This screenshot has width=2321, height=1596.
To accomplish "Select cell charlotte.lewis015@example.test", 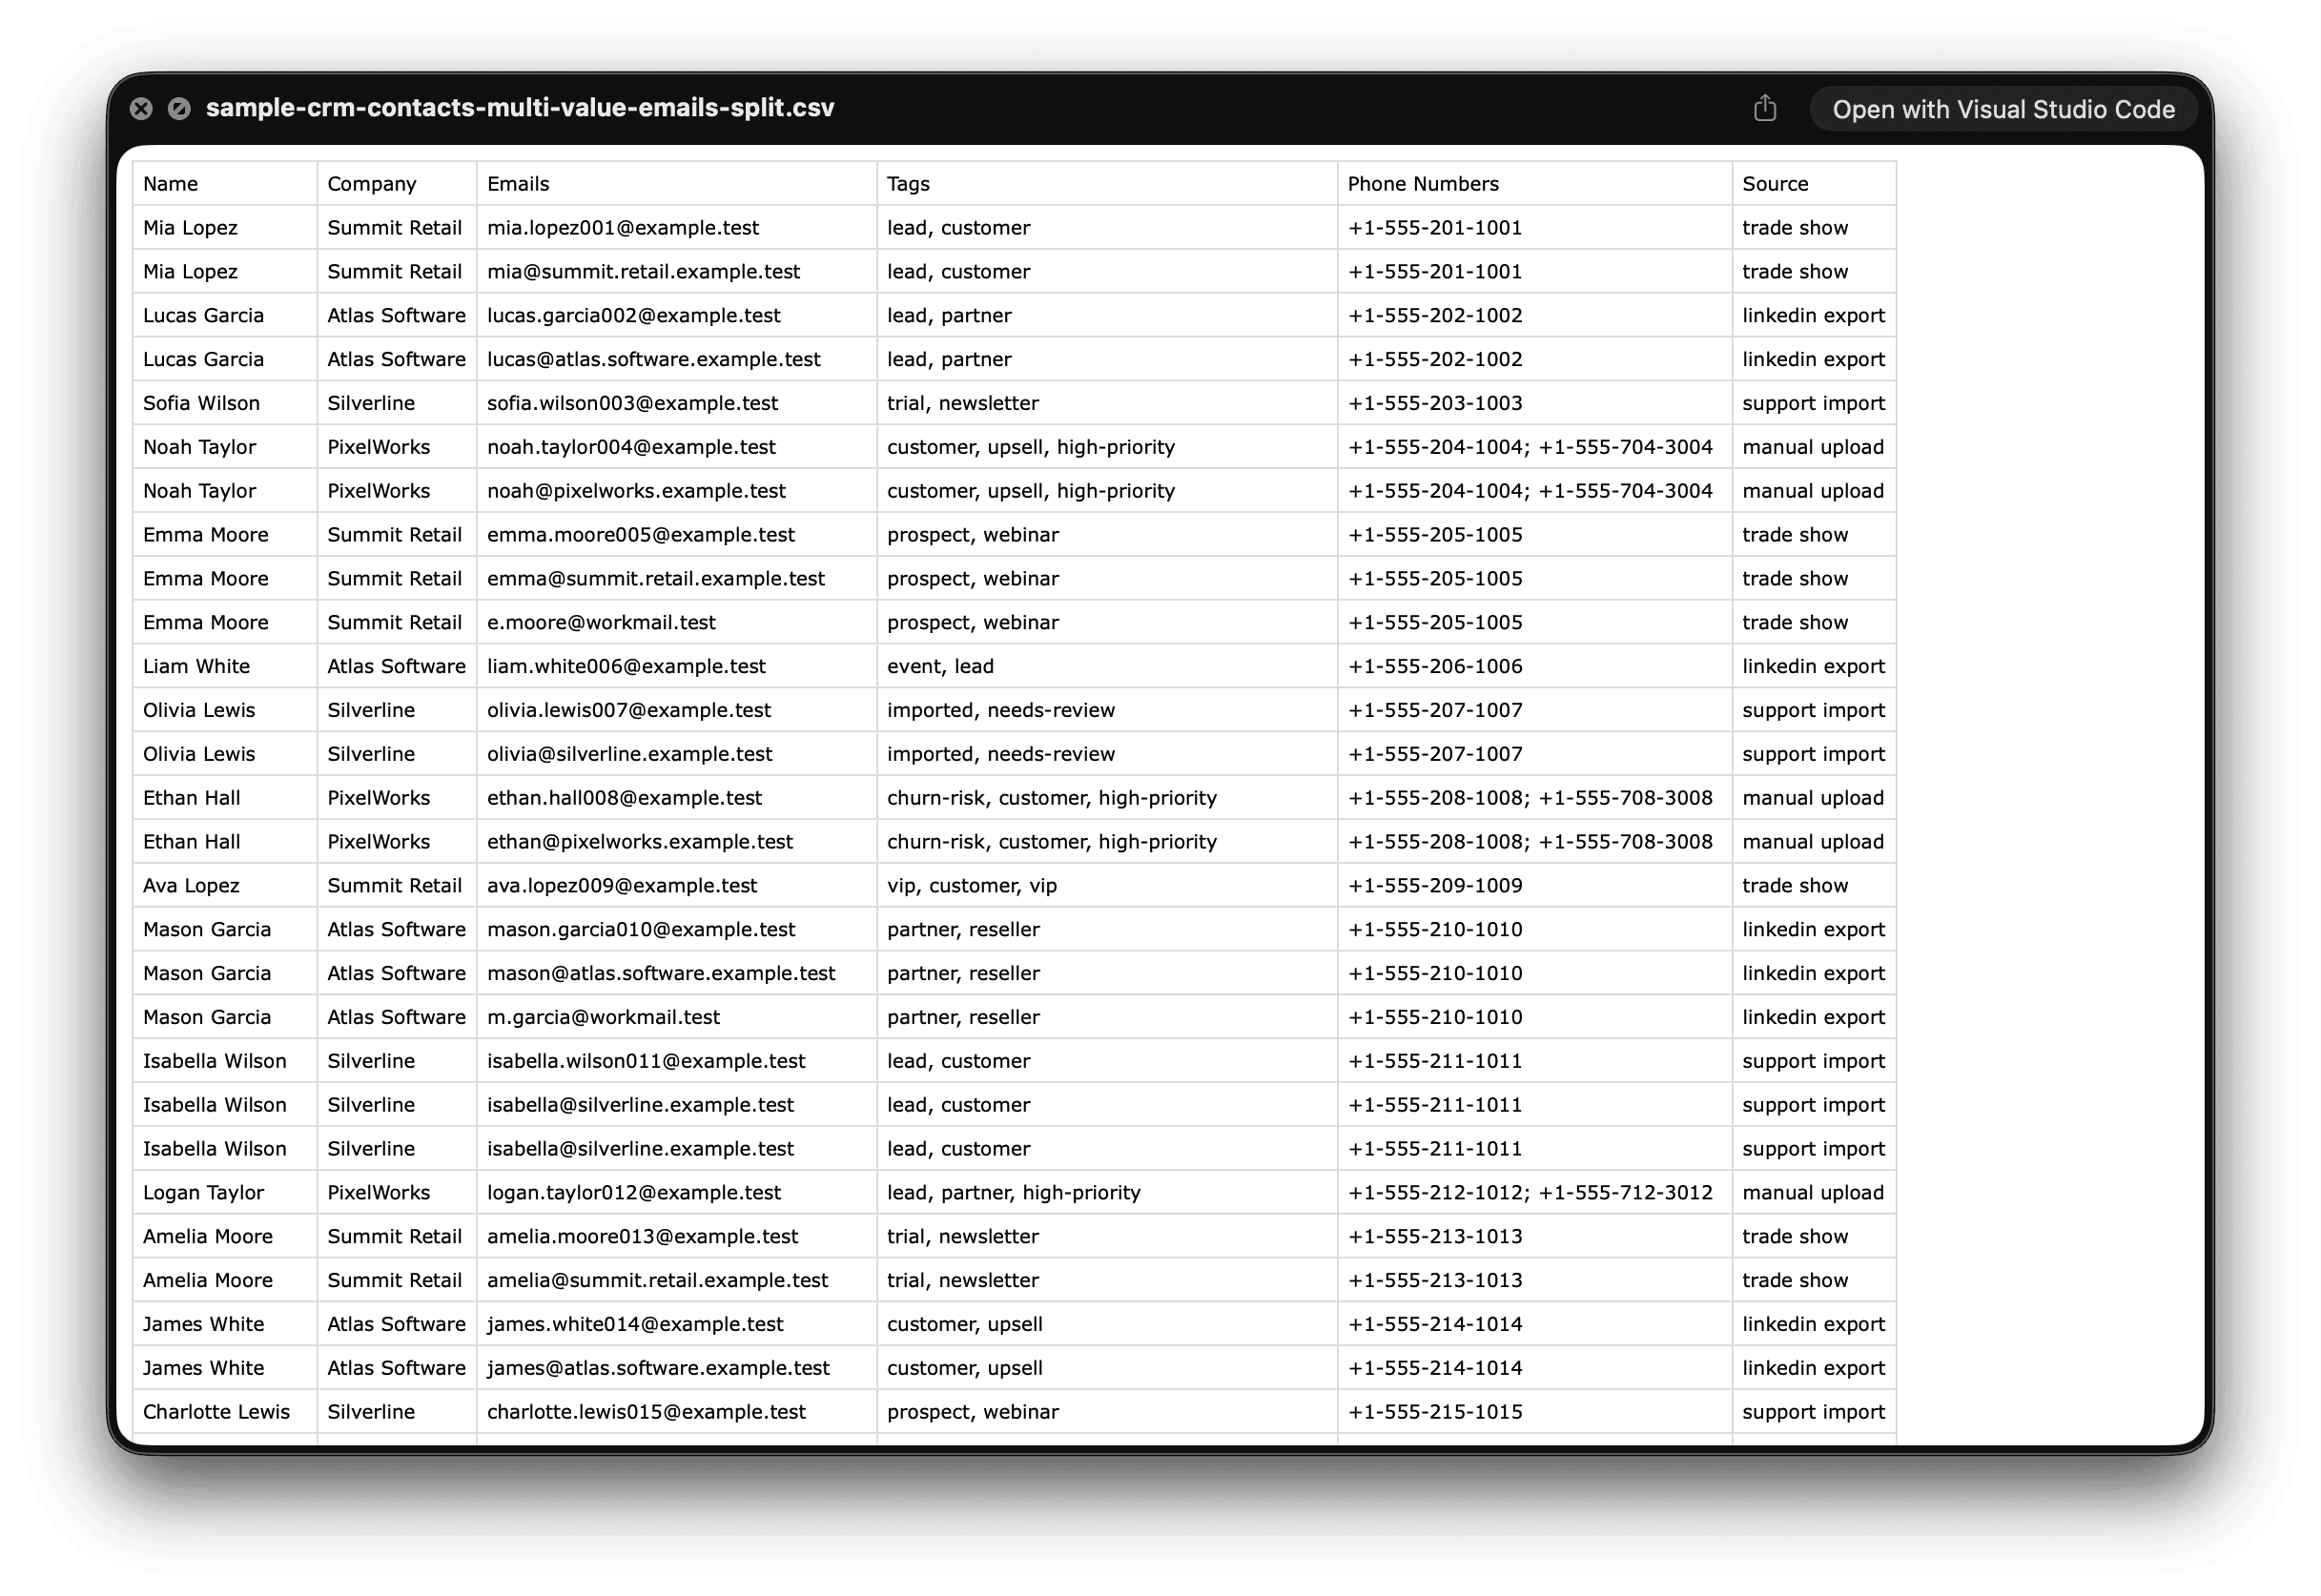I will coord(677,1412).
